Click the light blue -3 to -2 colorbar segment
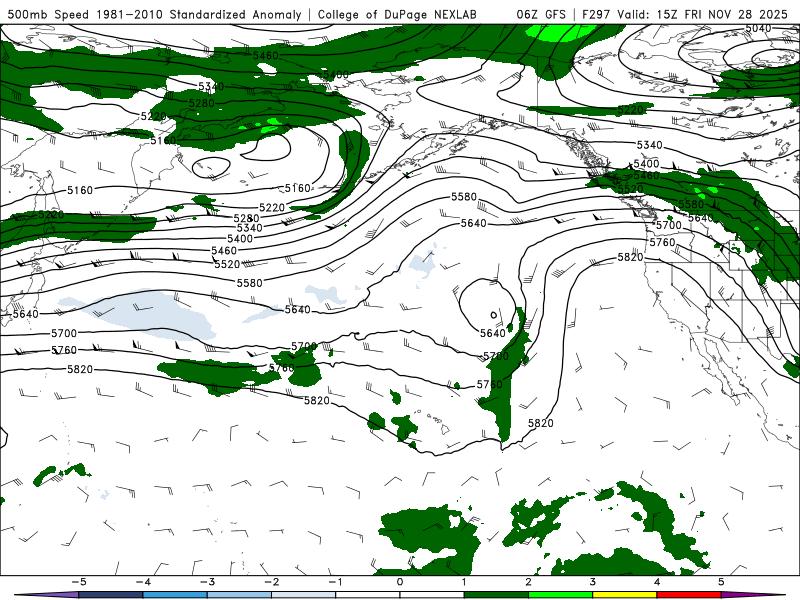The image size is (800, 600). [239, 595]
